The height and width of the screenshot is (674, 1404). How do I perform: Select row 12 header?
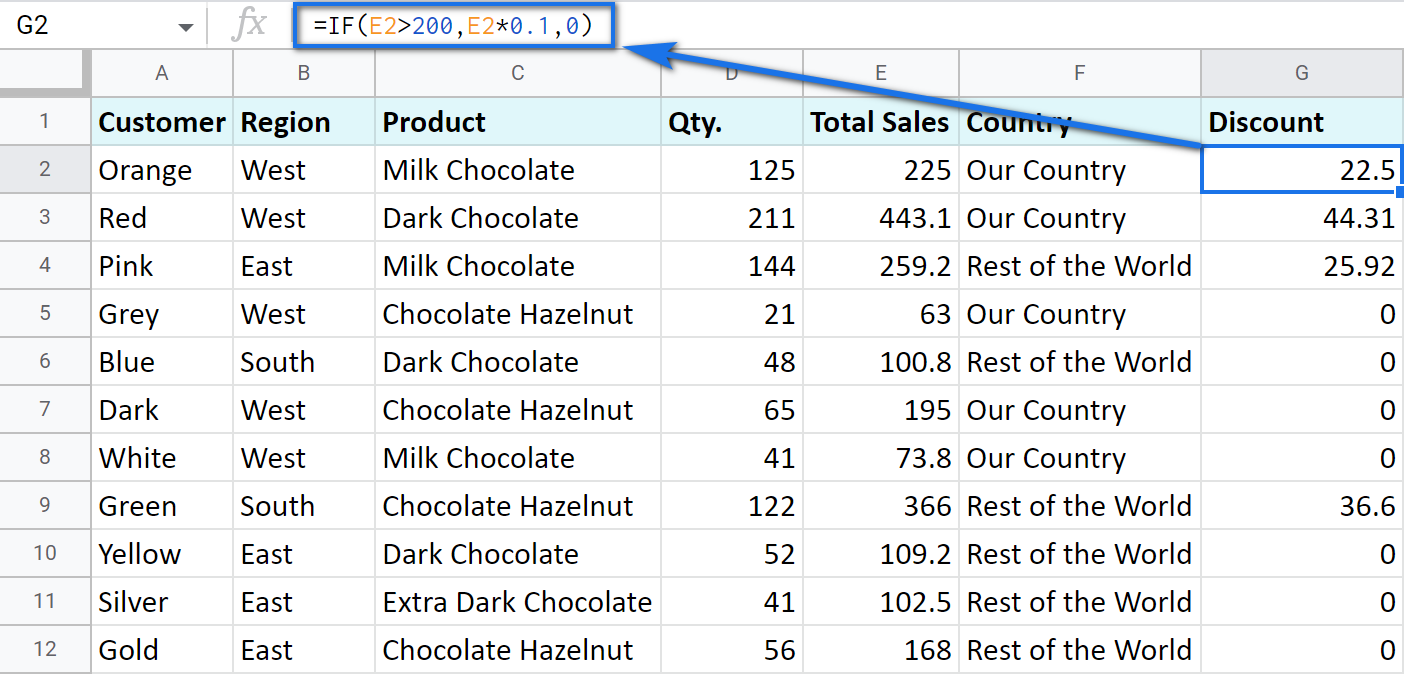pyautogui.click(x=45, y=649)
